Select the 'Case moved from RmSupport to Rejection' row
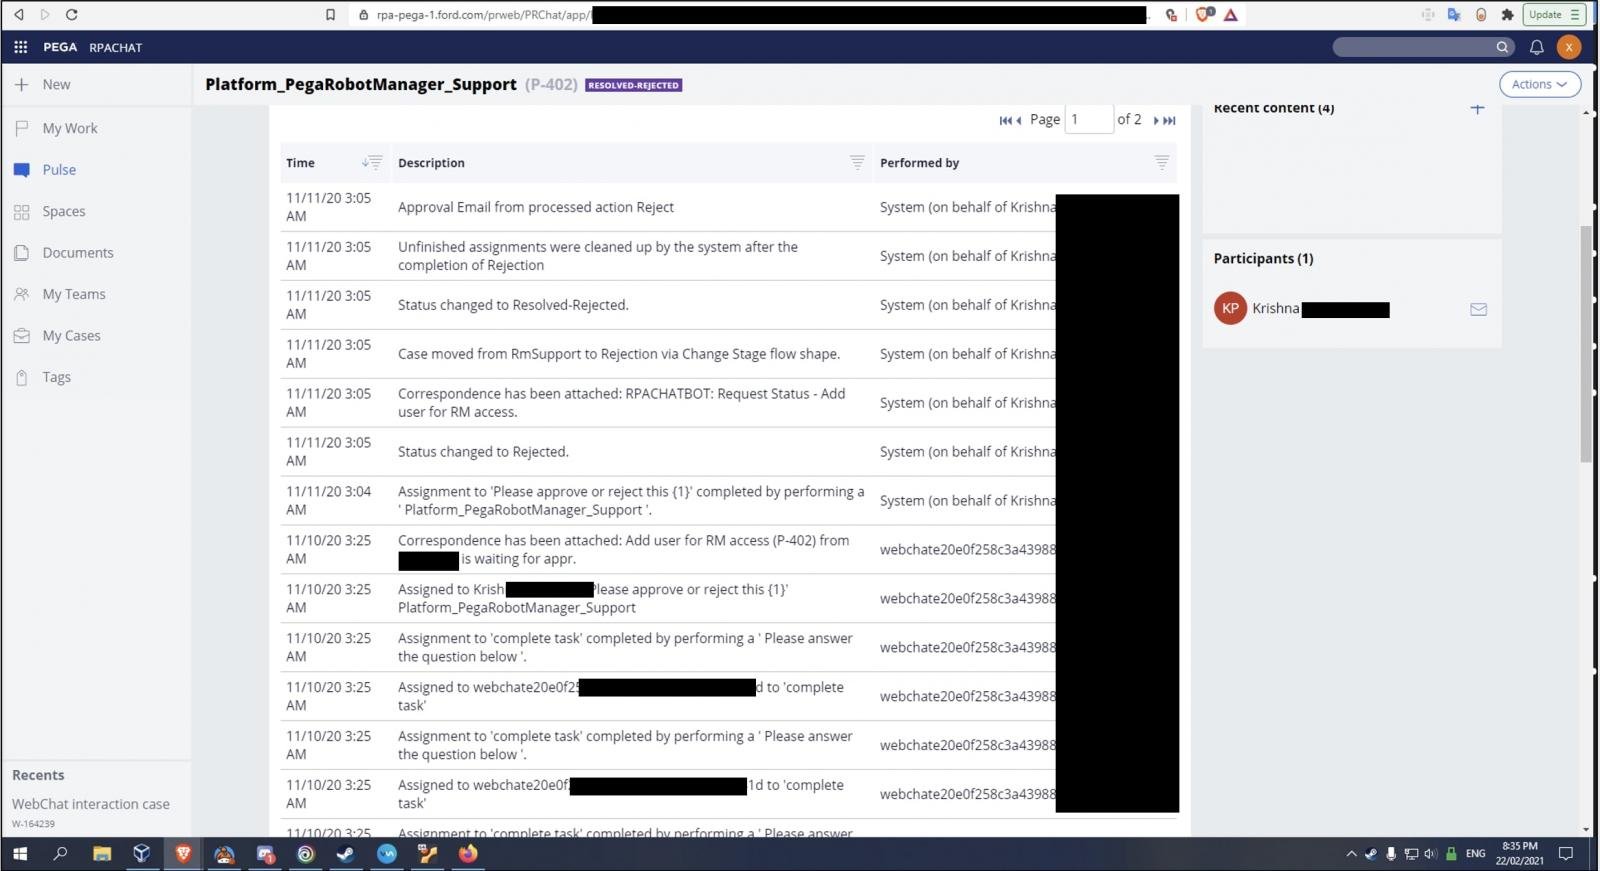Viewport: 1600px width, 871px height. 729,354
